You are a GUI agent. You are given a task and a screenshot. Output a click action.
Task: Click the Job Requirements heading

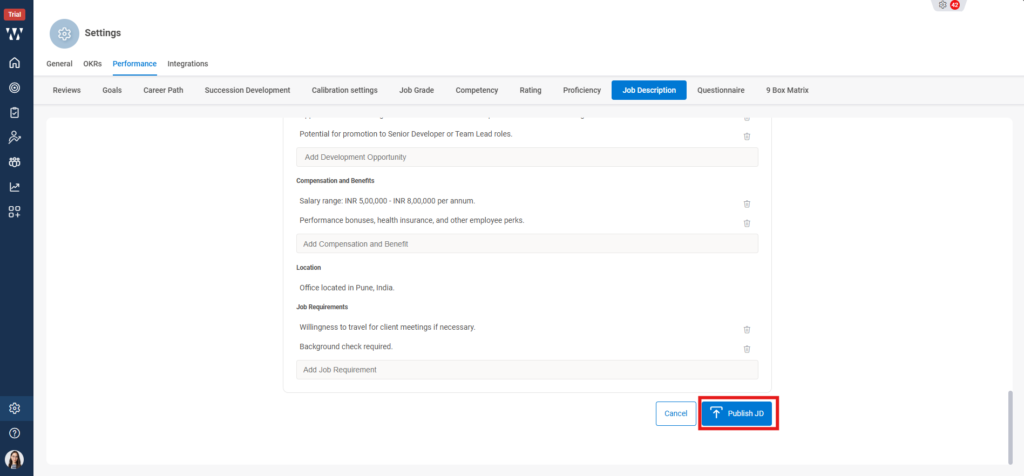click(322, 306)
